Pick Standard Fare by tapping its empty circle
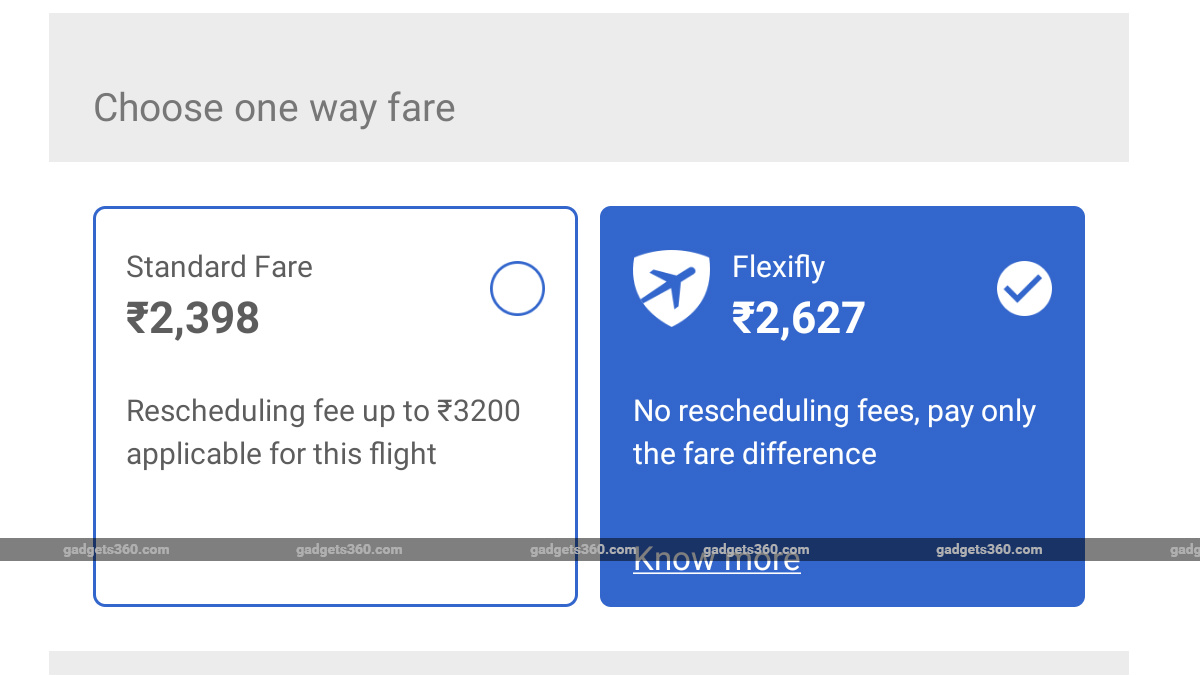This screenshot has height=675, width=1200. coord(516,288)
